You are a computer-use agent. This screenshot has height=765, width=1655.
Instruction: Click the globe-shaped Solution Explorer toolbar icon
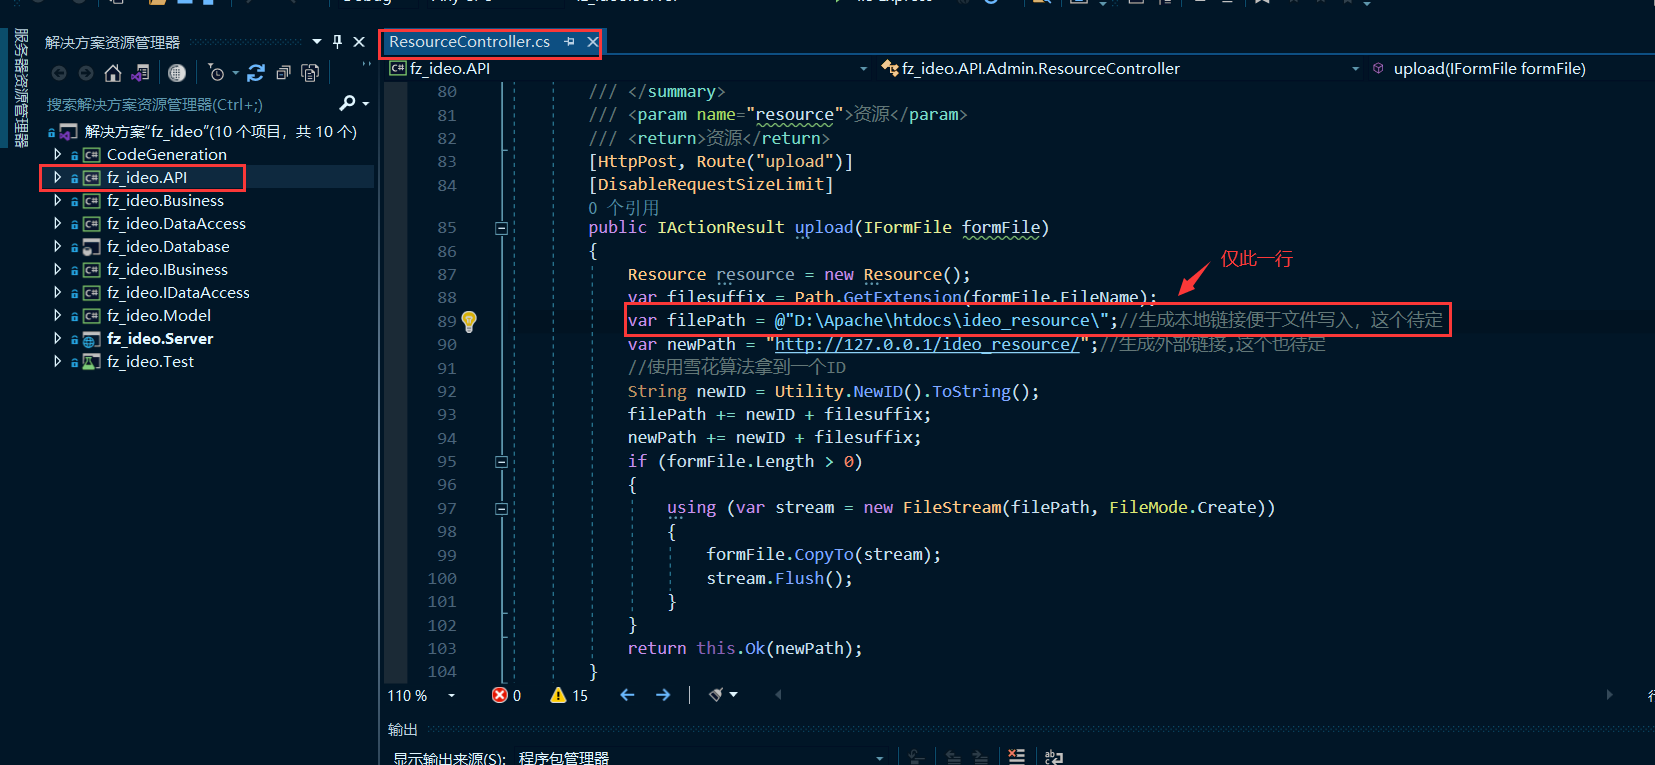click(177, 73)
